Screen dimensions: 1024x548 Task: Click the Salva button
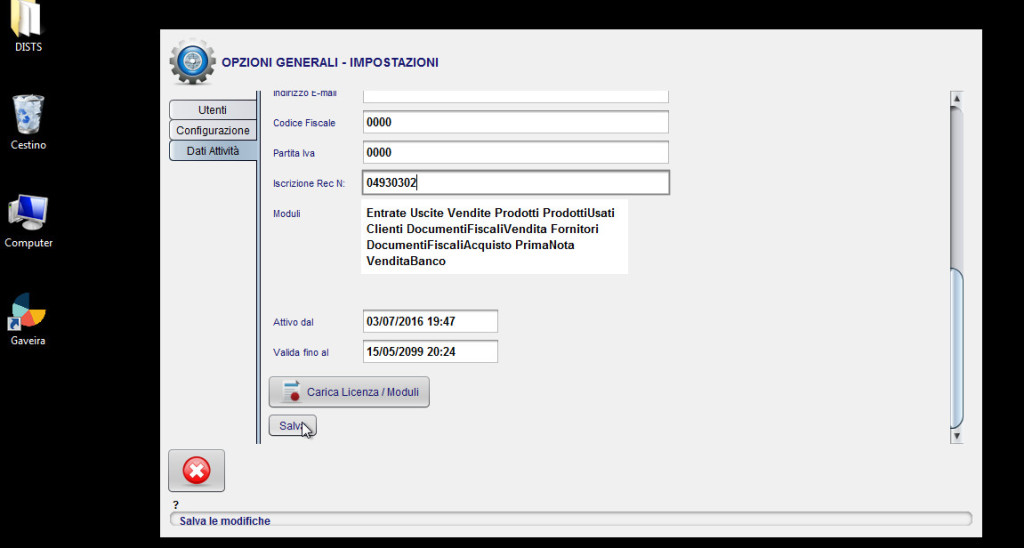point(293,425)
